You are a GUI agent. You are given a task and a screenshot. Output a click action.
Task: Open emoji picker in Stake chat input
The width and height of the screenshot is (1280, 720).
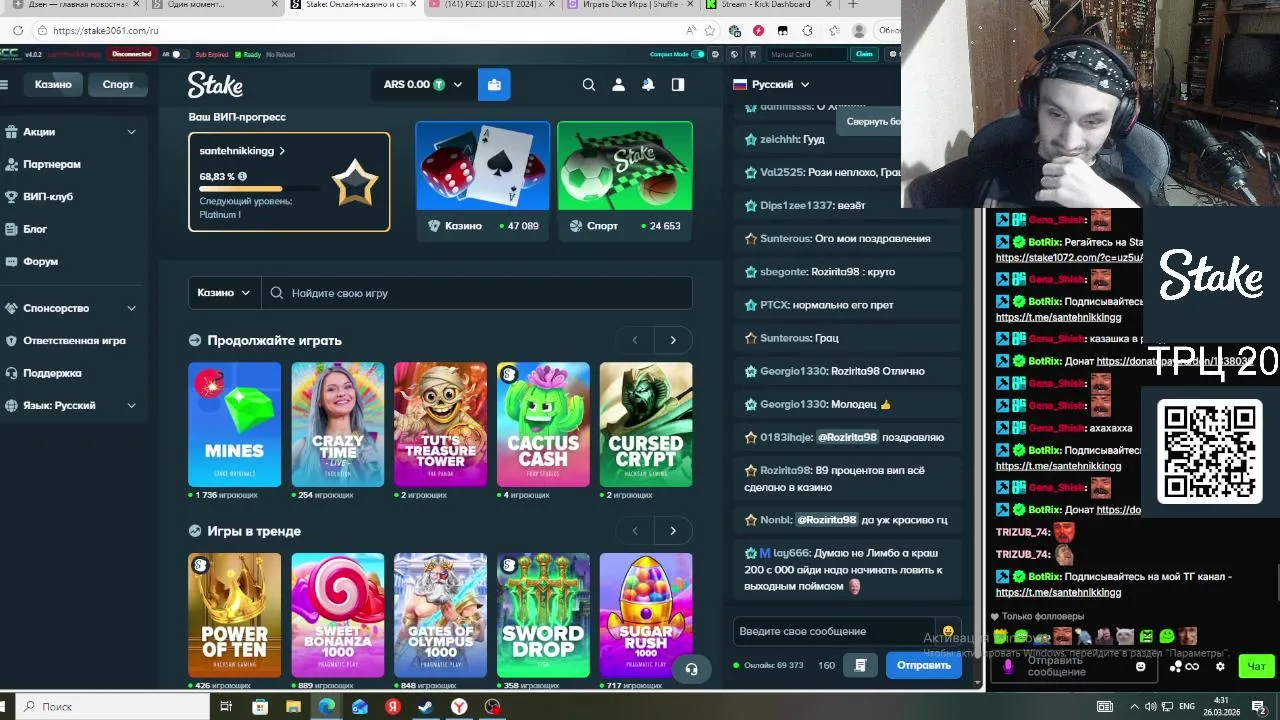click(x=948, y=631)
